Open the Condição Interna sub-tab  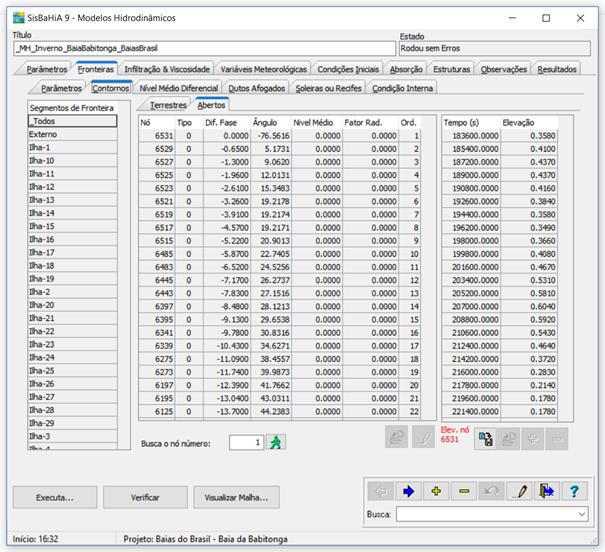coord(402,88)
